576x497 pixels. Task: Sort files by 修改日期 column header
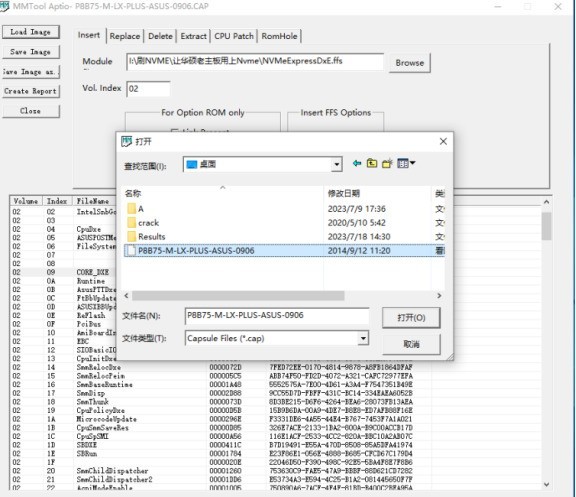(x=377, y=193)
